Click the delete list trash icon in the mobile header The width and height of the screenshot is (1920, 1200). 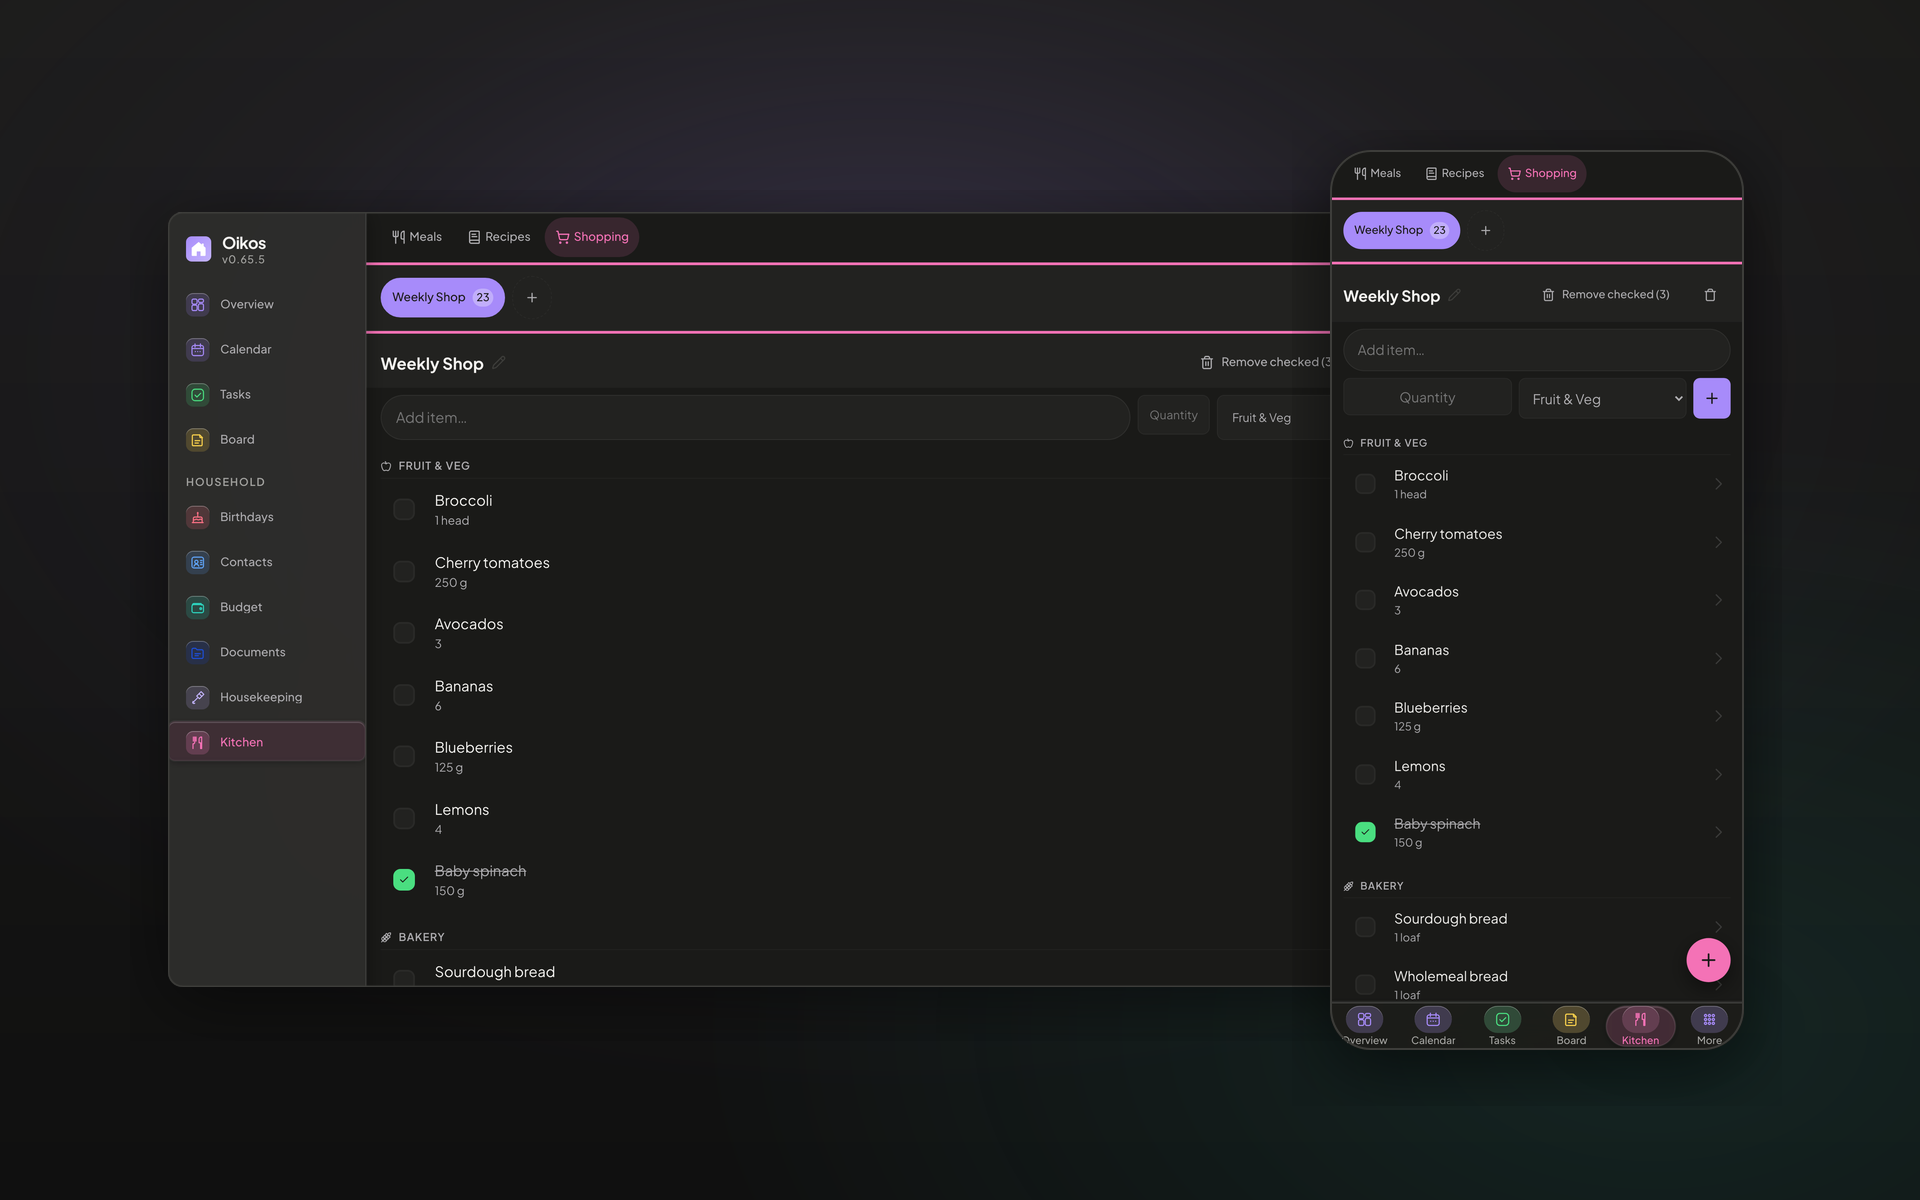tap(1710, 295)
